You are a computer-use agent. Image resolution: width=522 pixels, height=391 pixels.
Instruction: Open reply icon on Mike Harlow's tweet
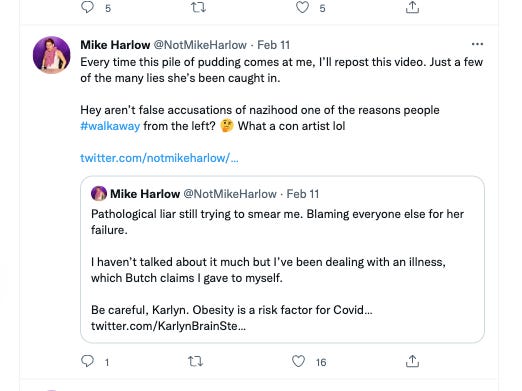pyautogui.click(x=88, y=361)
